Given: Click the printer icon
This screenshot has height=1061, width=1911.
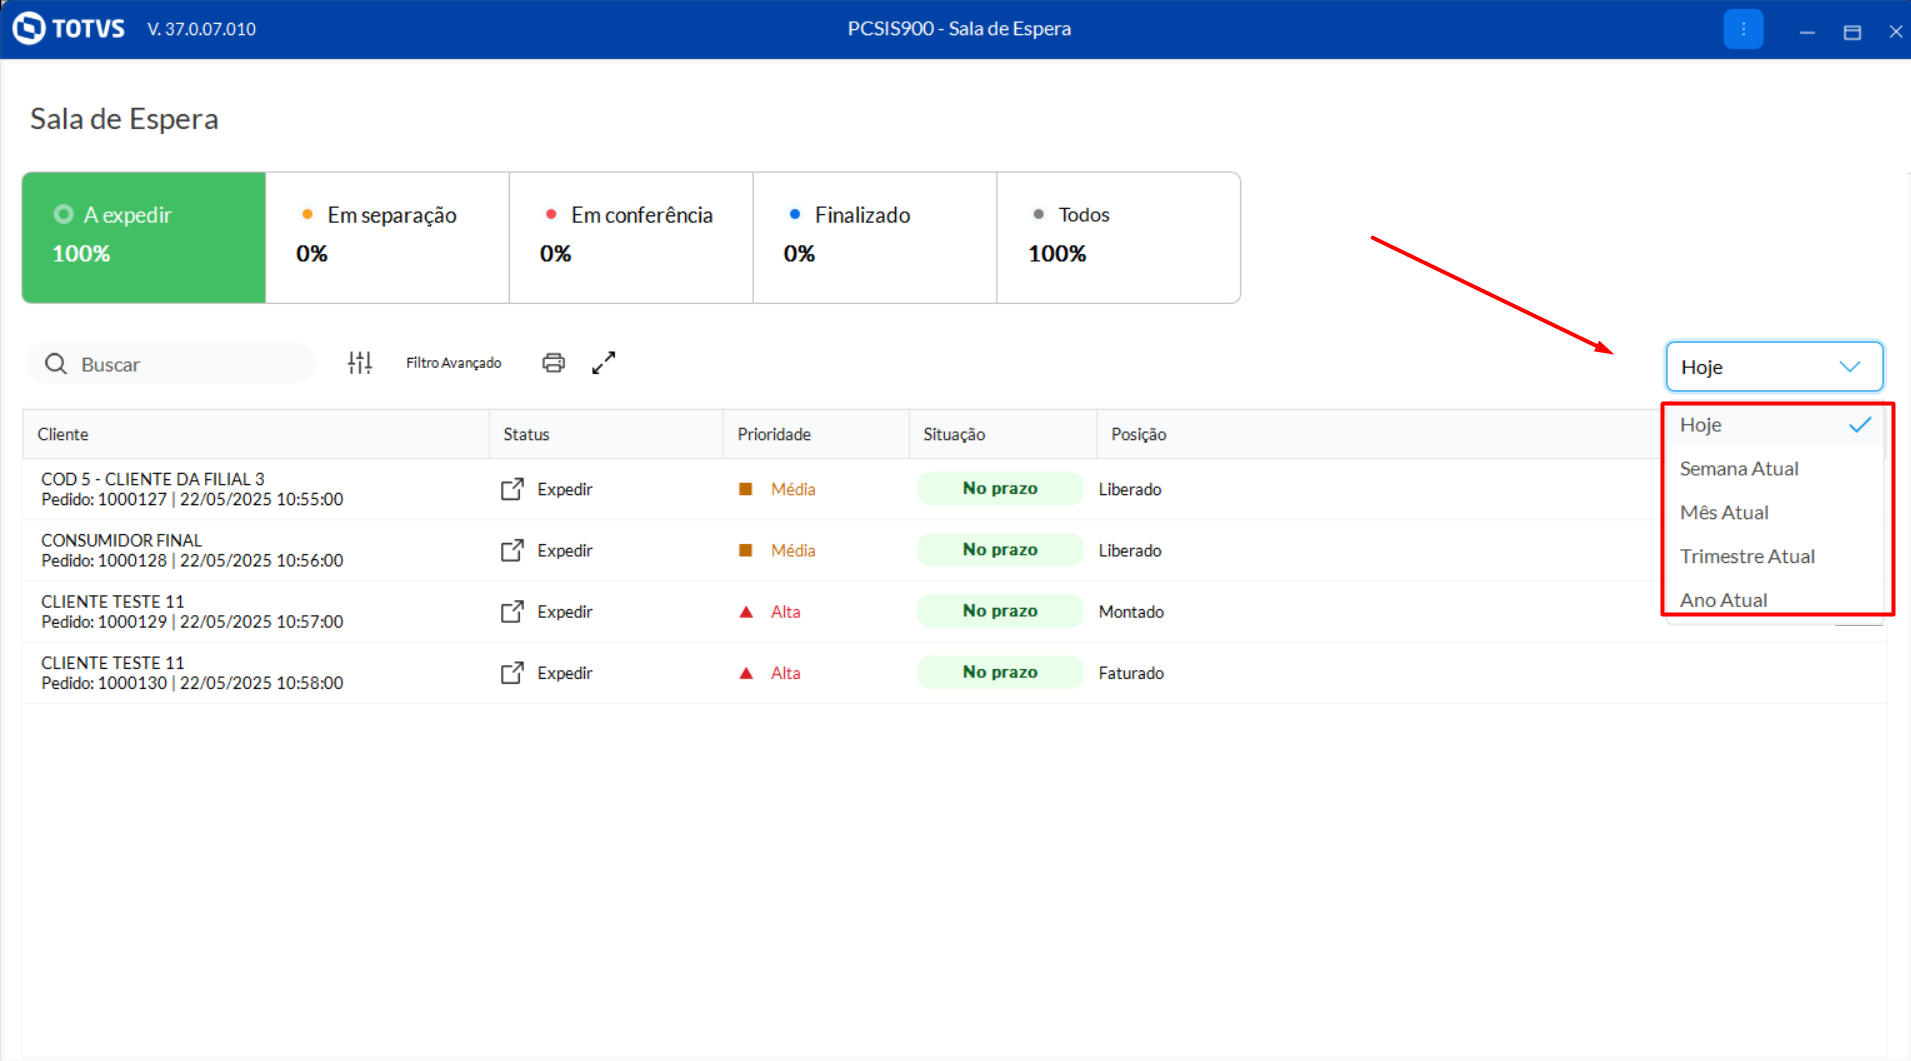Looking at the screenshot, I should point(553,363).
